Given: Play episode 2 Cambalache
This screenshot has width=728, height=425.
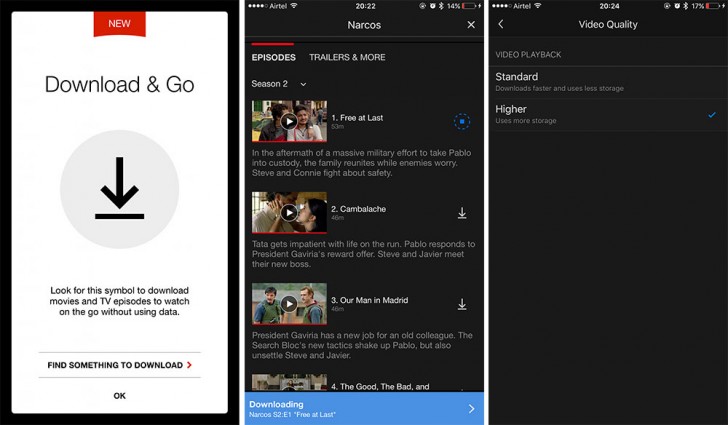Looking at the screenshot, I should point(289,213).
